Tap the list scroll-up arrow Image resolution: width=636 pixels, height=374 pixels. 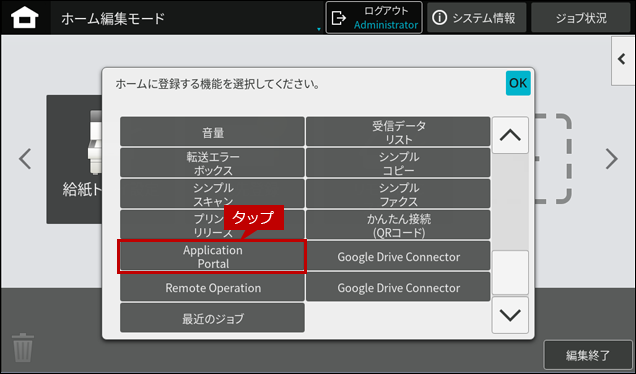point(510,135)
